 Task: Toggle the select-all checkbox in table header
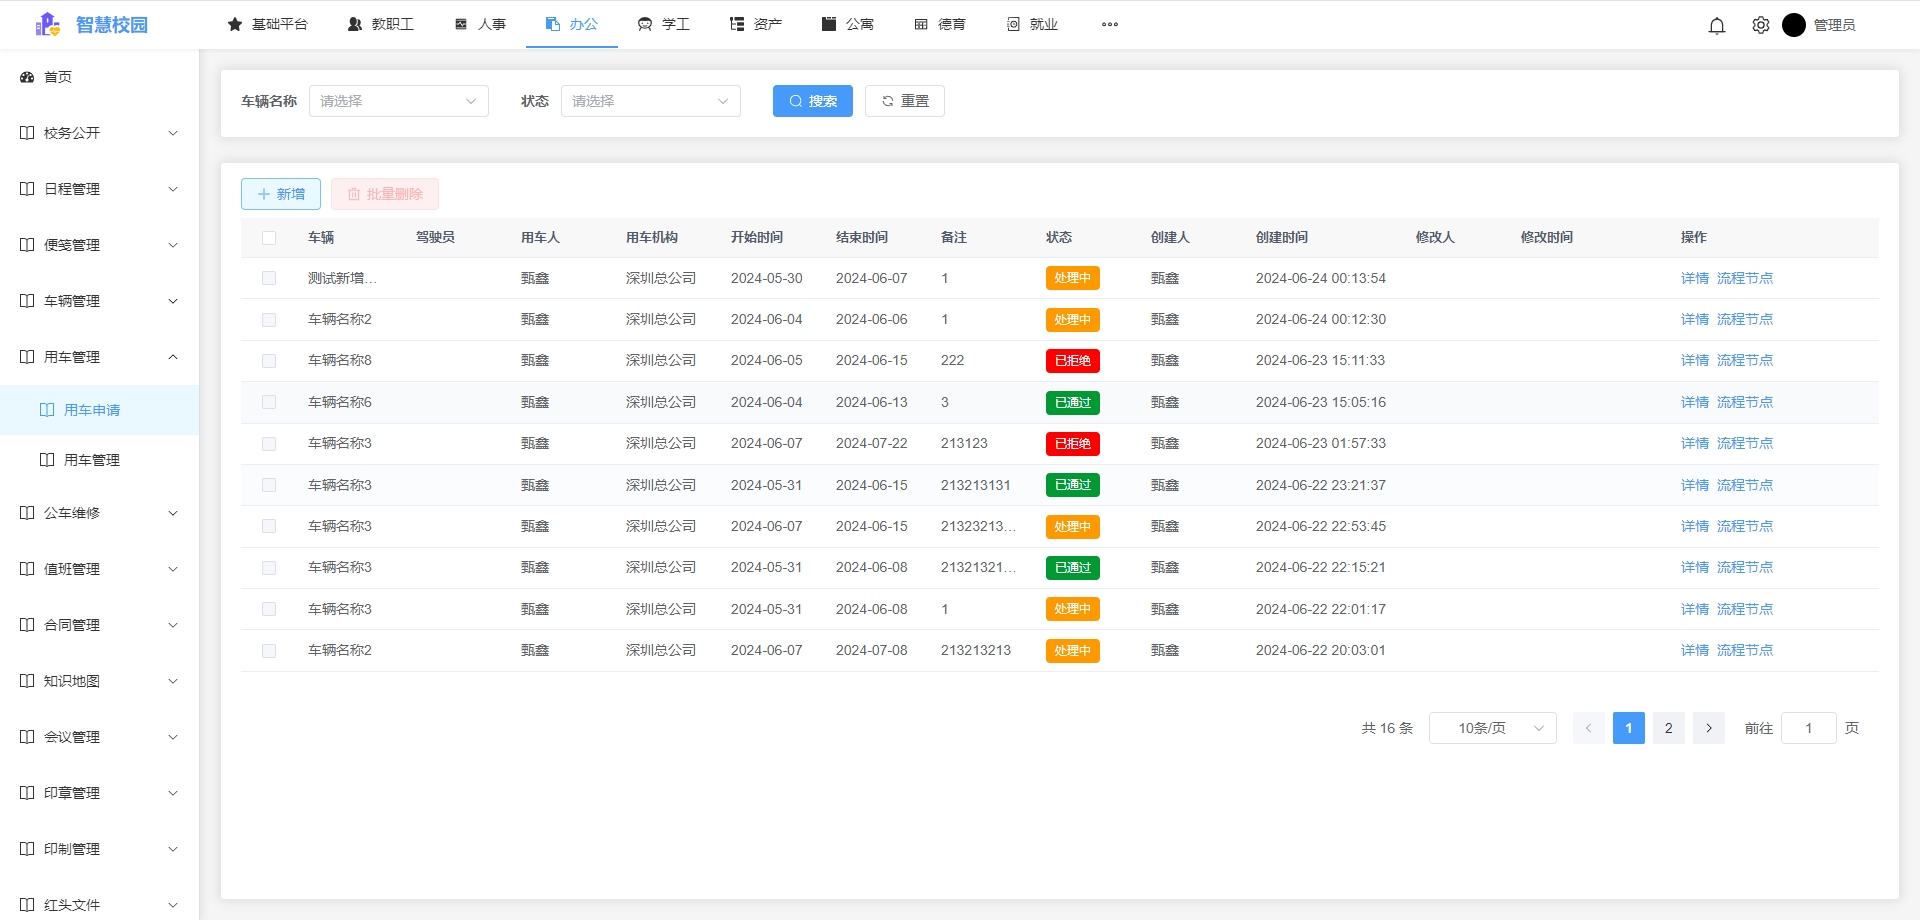click(x=269, y=238)
